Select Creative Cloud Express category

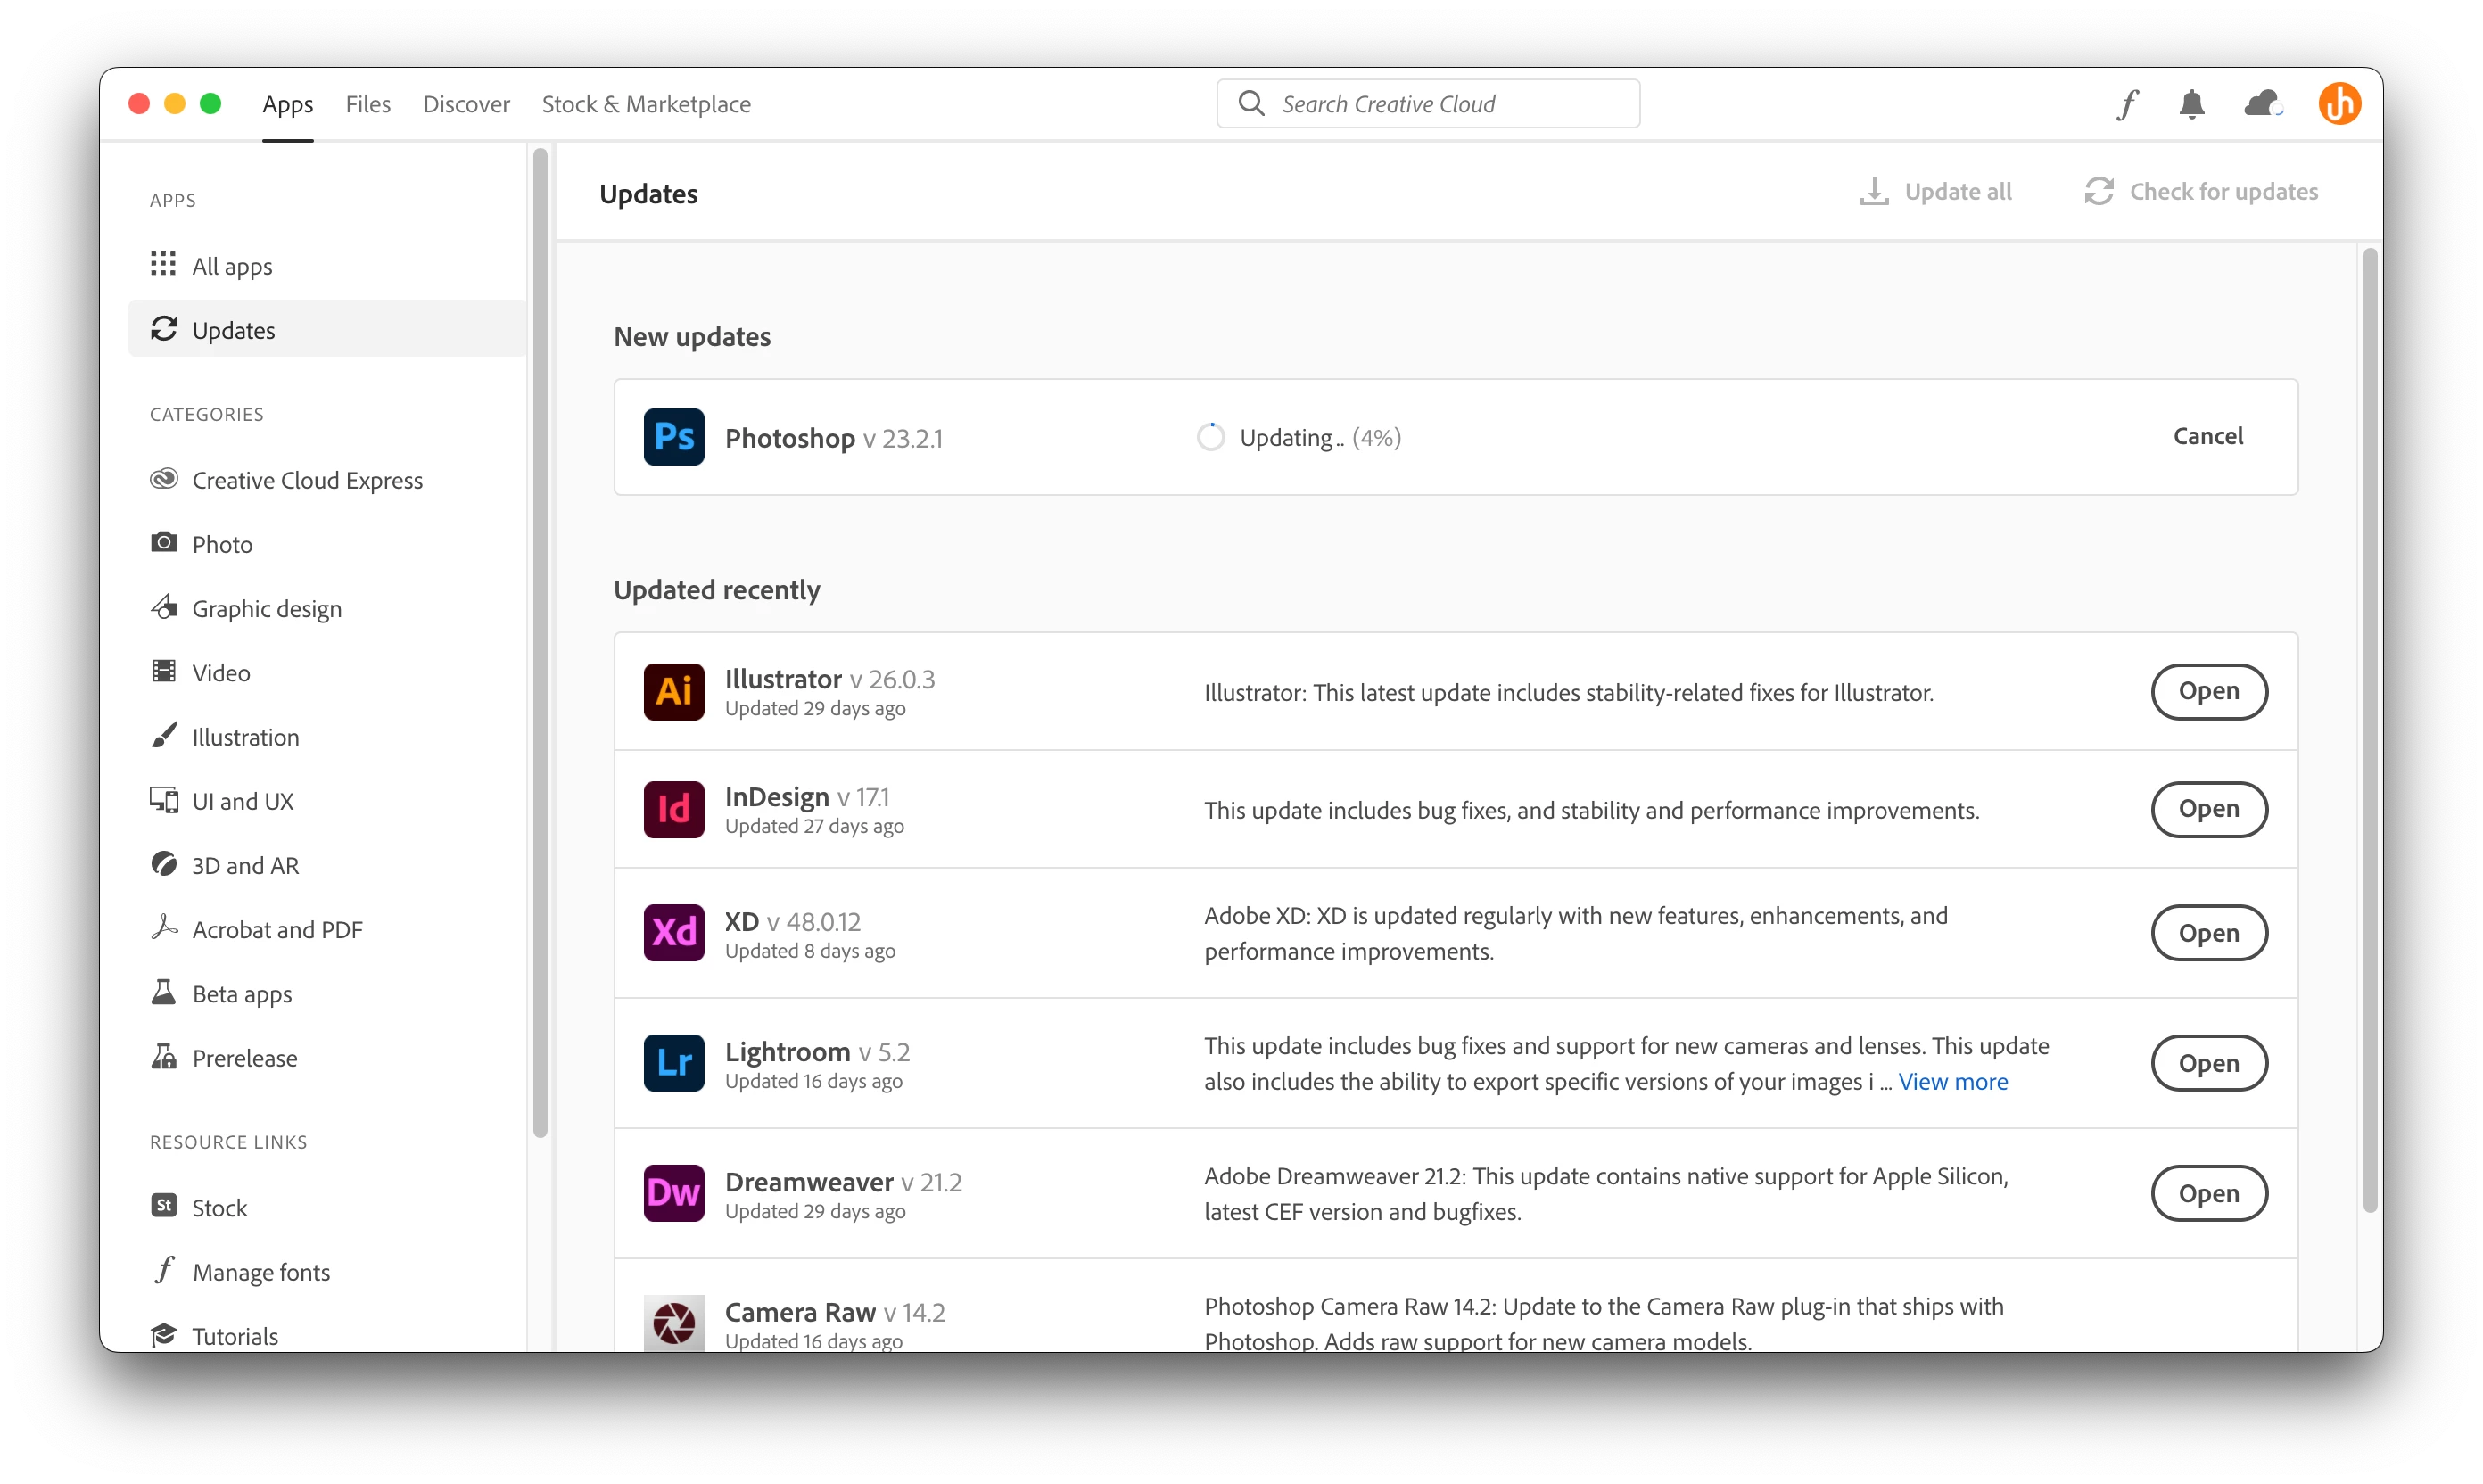tap(306, 480)
